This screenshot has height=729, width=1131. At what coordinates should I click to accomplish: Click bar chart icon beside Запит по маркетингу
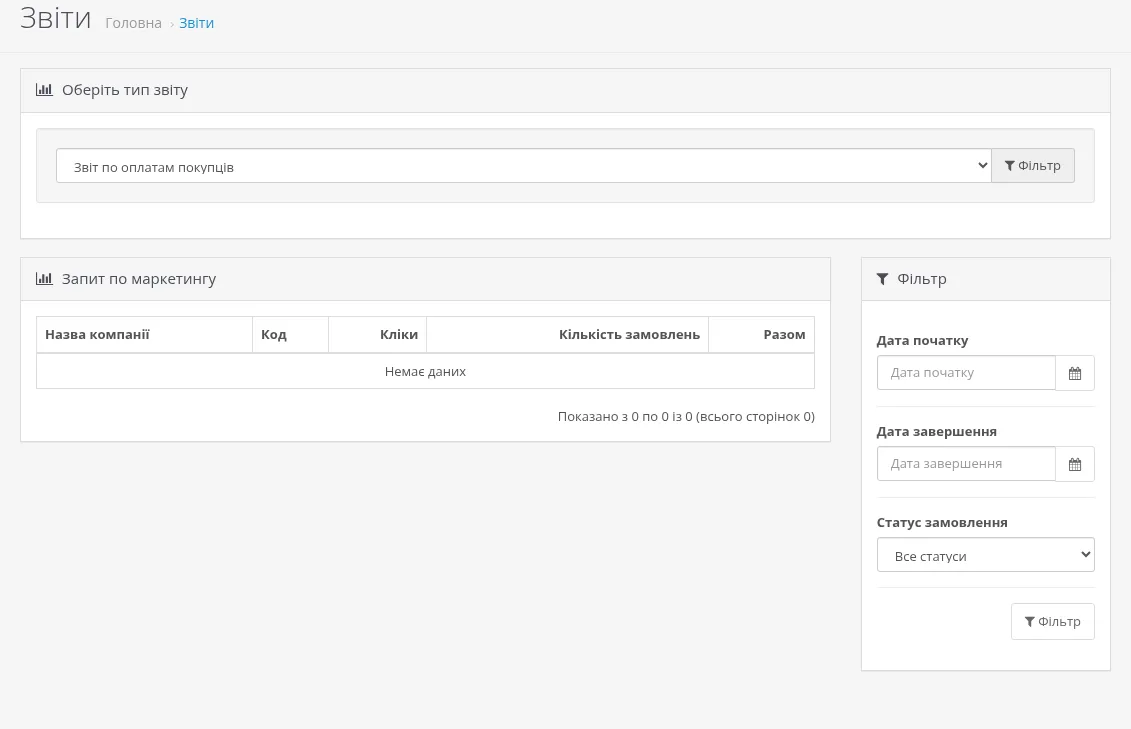[44, 279]
